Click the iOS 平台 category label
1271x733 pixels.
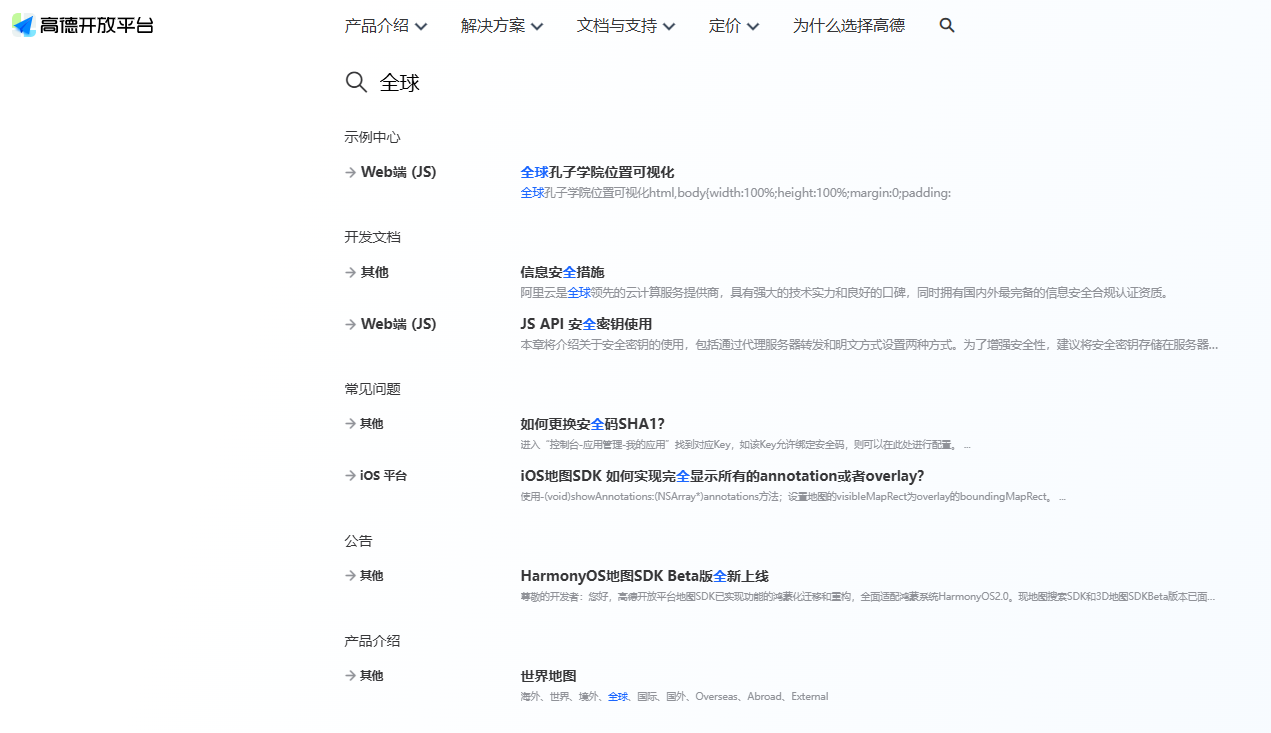[x=376, y=476]
